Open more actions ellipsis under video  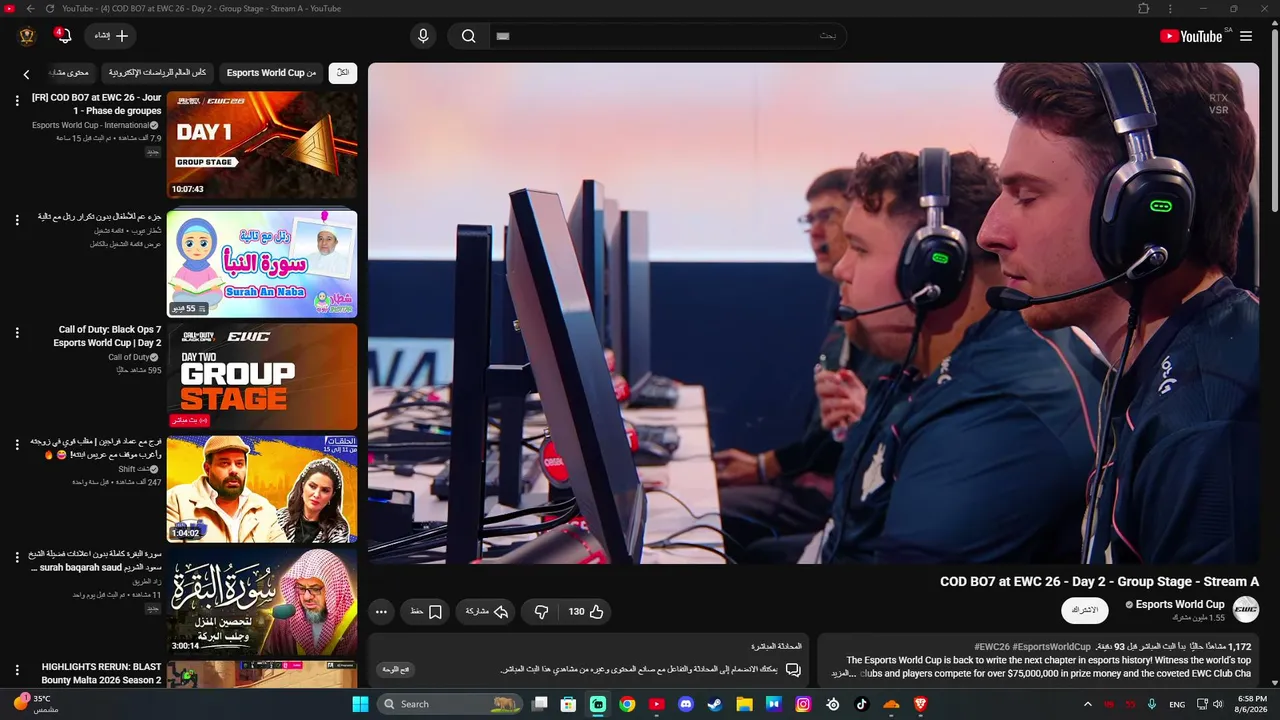(x=381, y=612)
